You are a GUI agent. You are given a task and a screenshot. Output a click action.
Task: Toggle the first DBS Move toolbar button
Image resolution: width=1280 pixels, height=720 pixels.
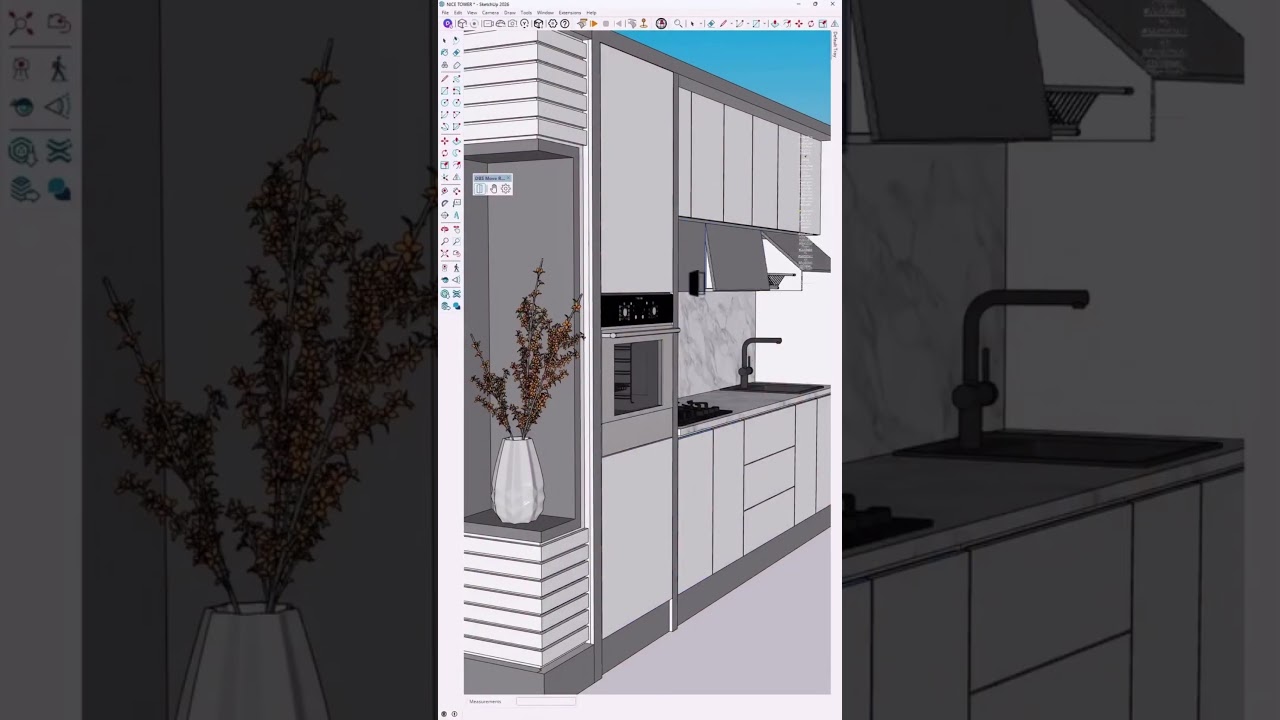click(x=480, y=188)
